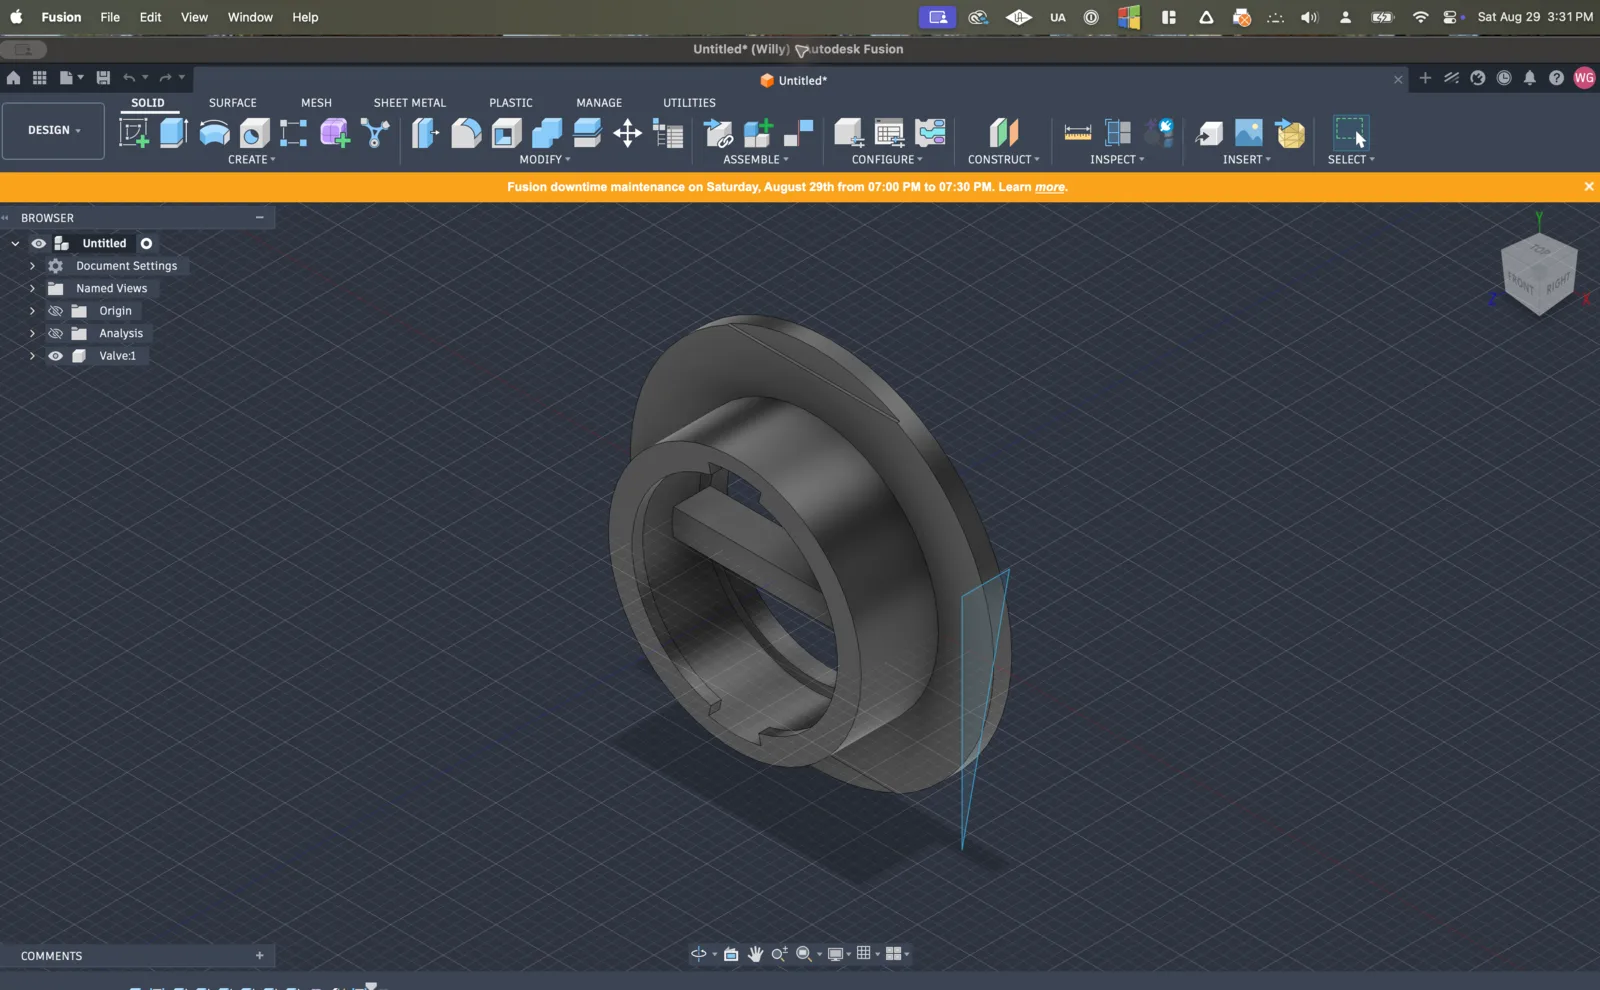Select the Insert Derive tool
This screenshot has width=1600, height=990.
tap(1208, 132)
